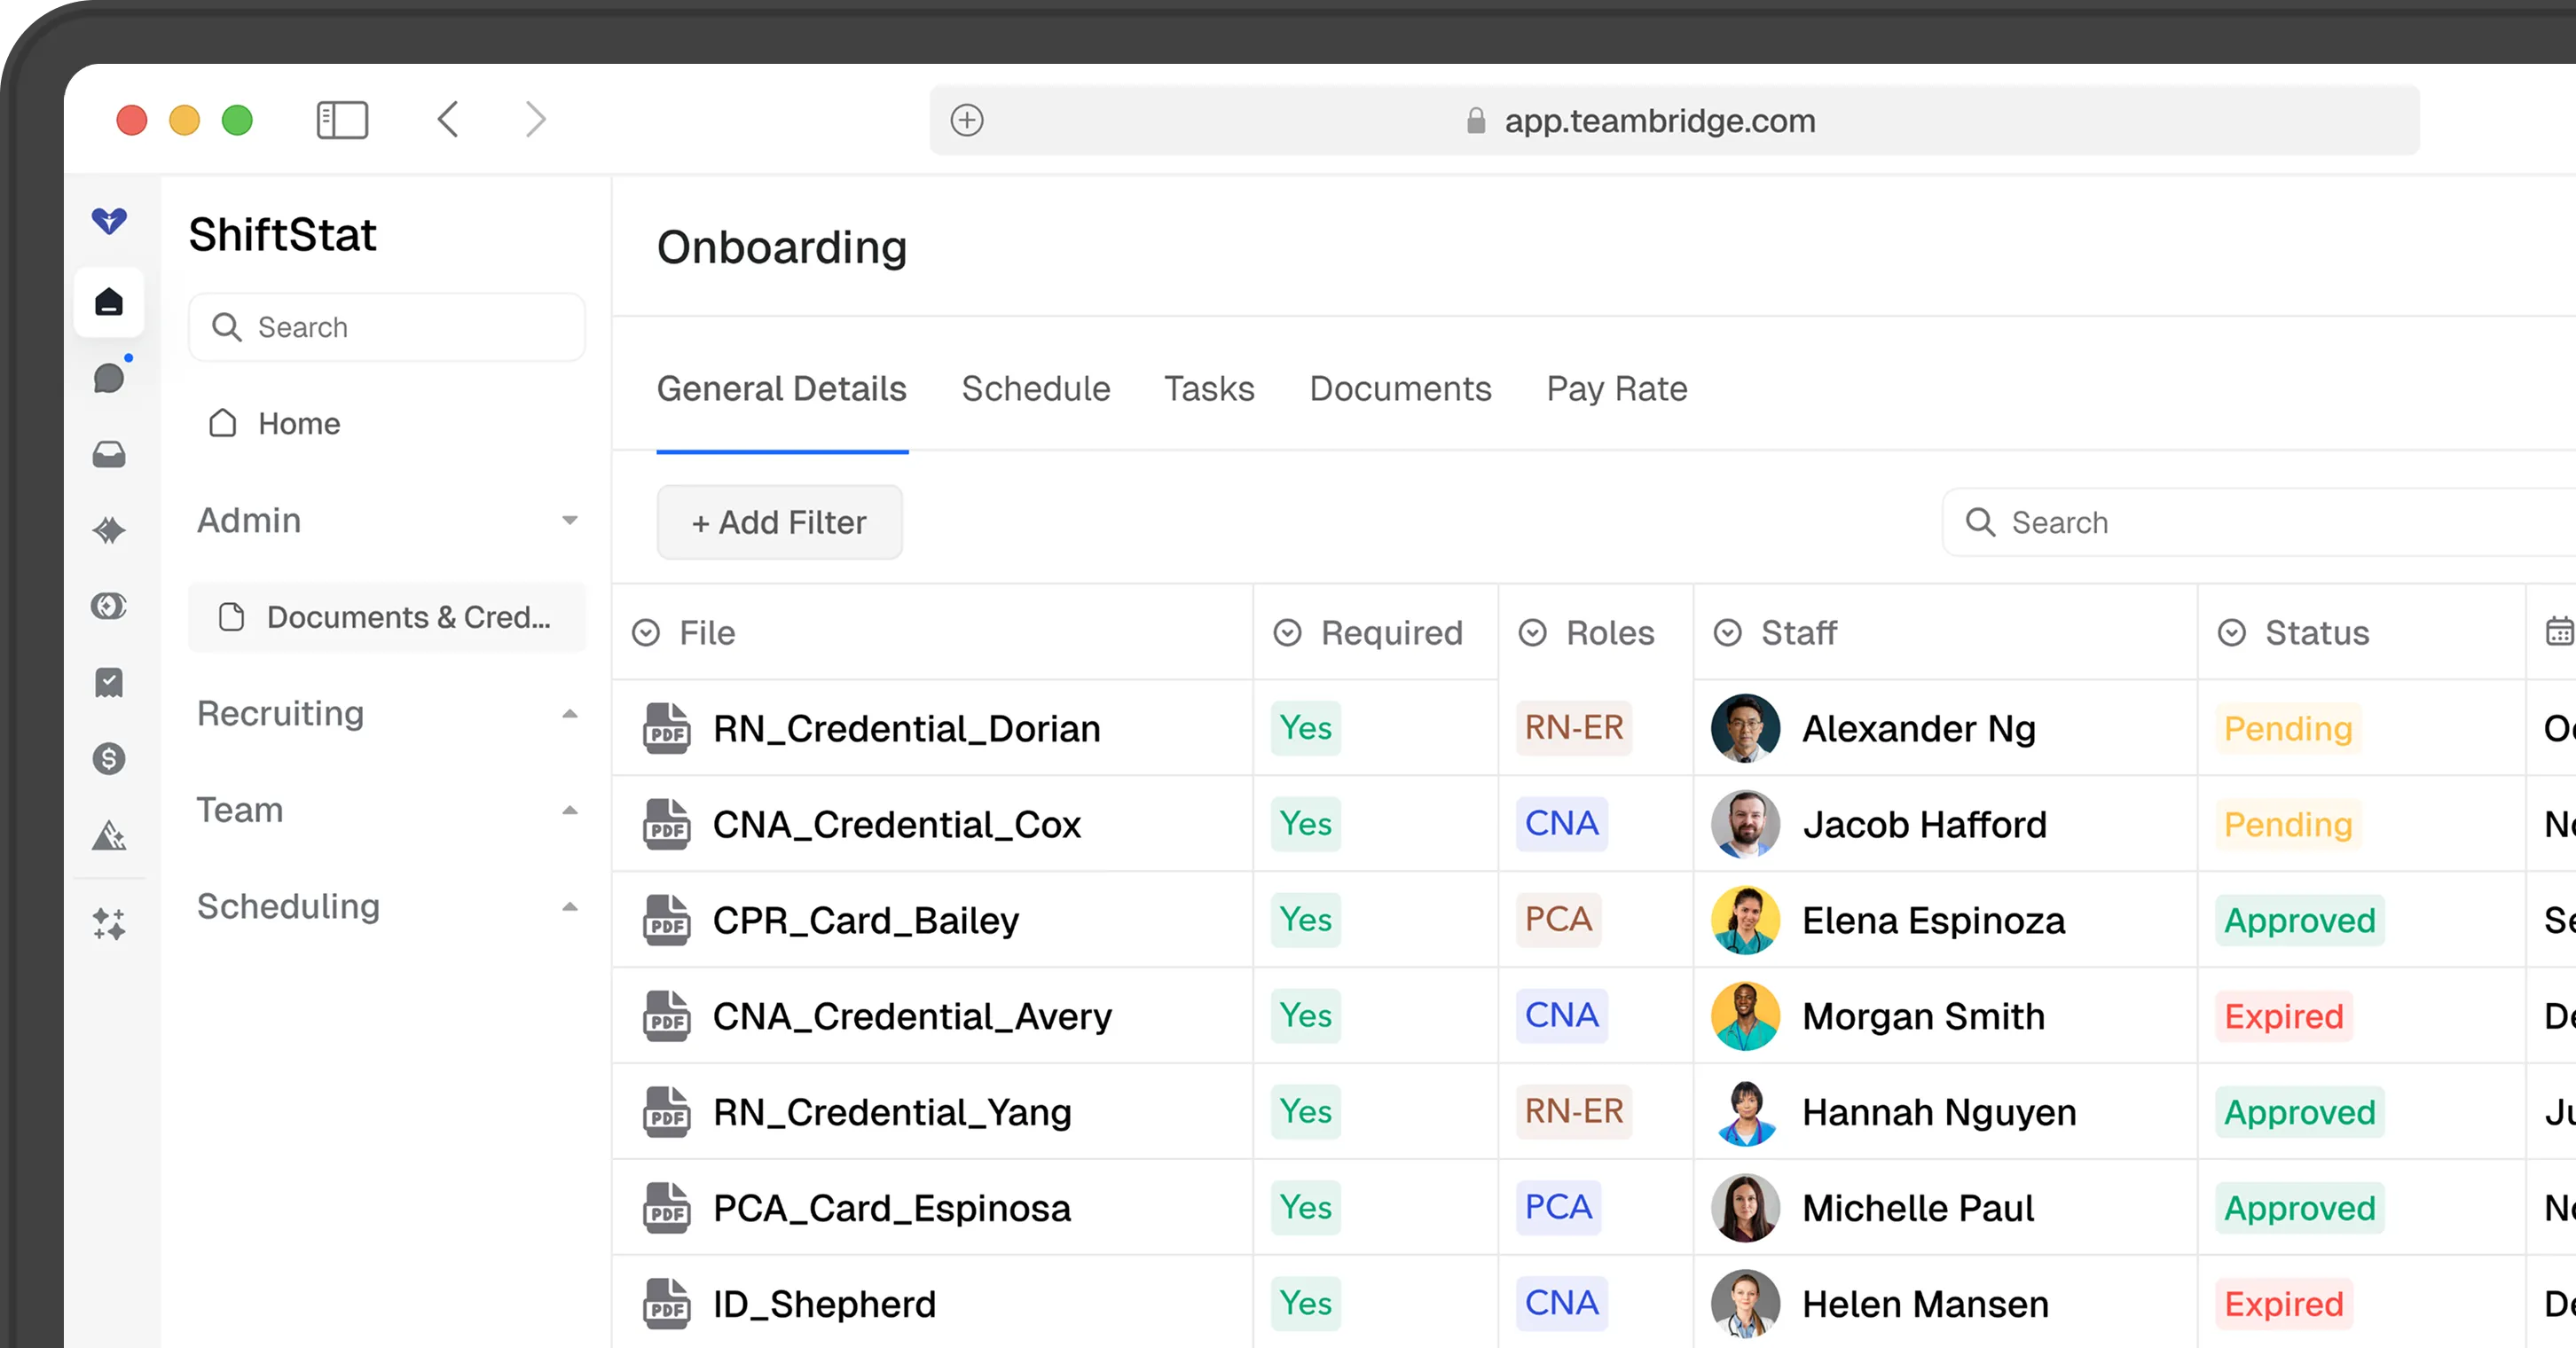Click the browser back arrow
Image resolution: width=2576 pixels, height=1348 pixels.
pyautogui.click(x=448, y=120)
